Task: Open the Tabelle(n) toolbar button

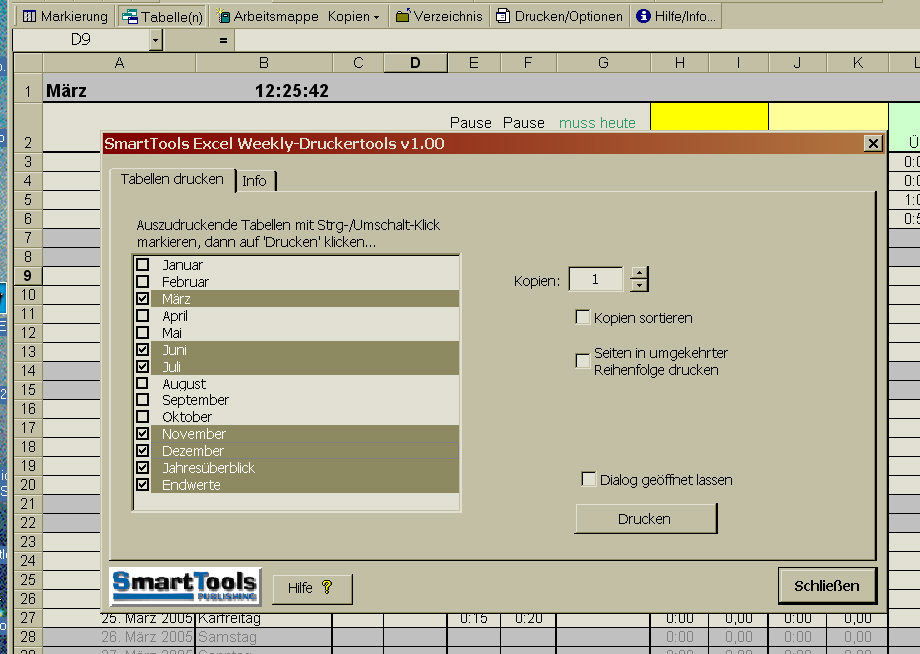Action: [x=162, y=16]
